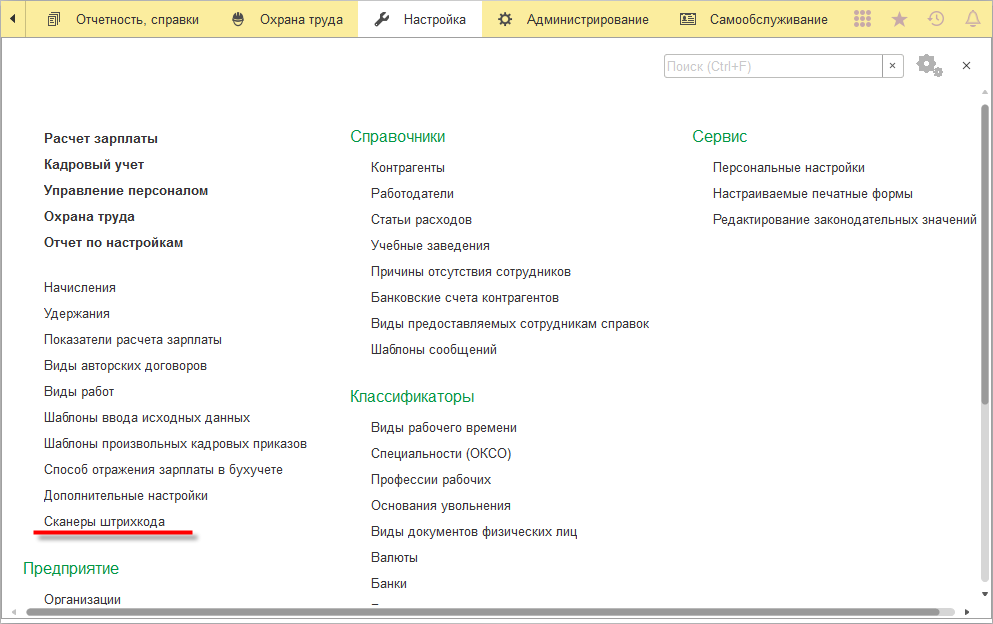
Task: Open Банковские счета контрагентов
Action: tap(465, 298)
